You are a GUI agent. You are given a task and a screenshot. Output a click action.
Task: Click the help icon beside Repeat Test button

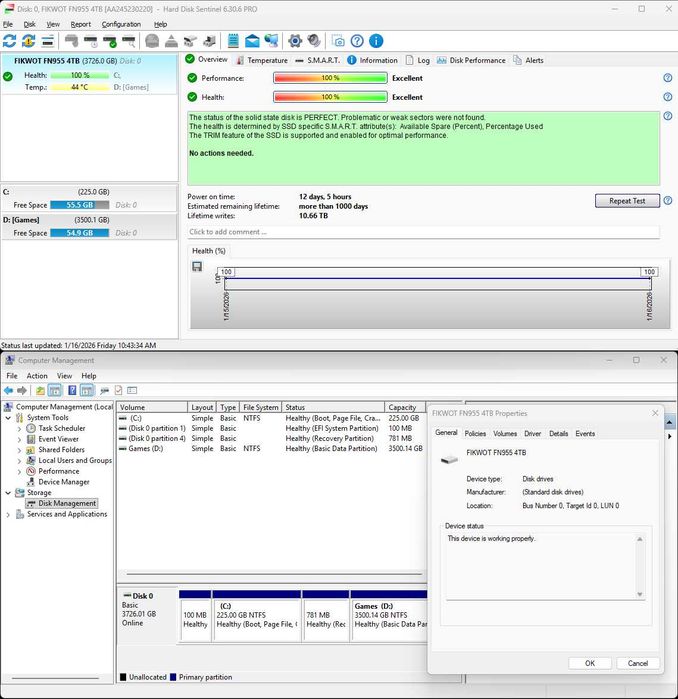[x=667, y=201]
